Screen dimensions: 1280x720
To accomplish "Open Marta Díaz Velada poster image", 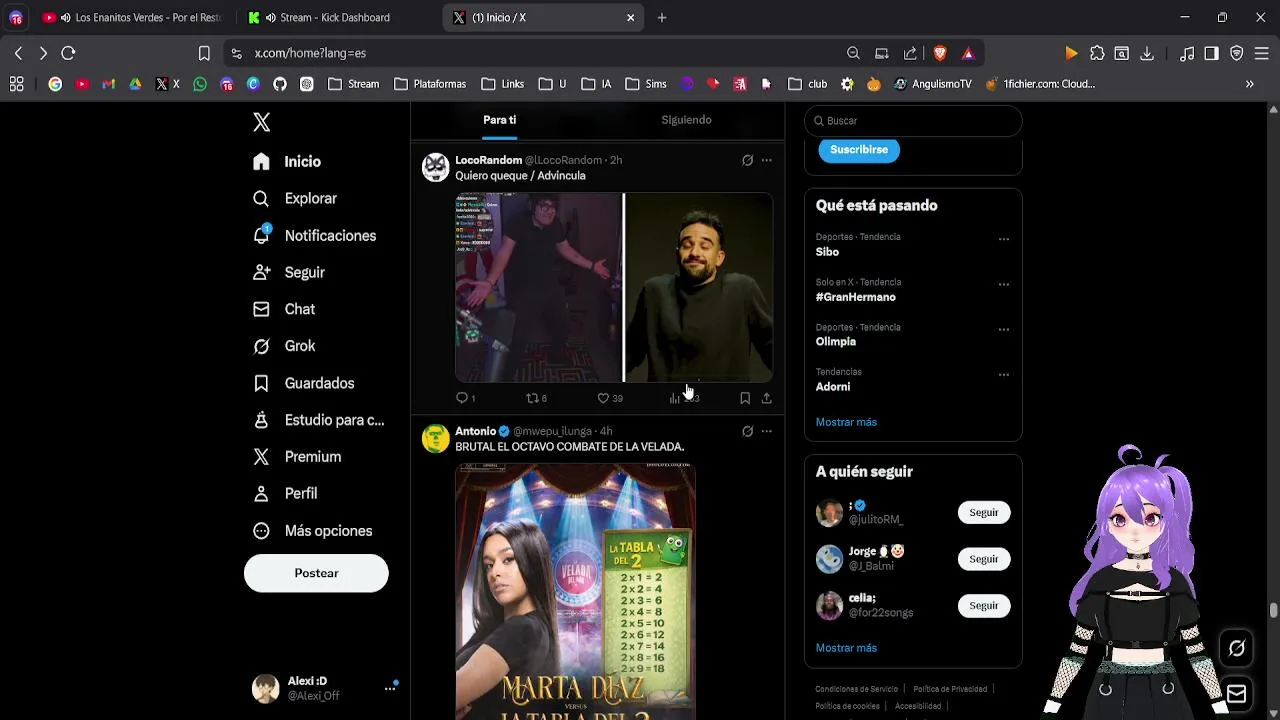I will (x=575, y=591).
